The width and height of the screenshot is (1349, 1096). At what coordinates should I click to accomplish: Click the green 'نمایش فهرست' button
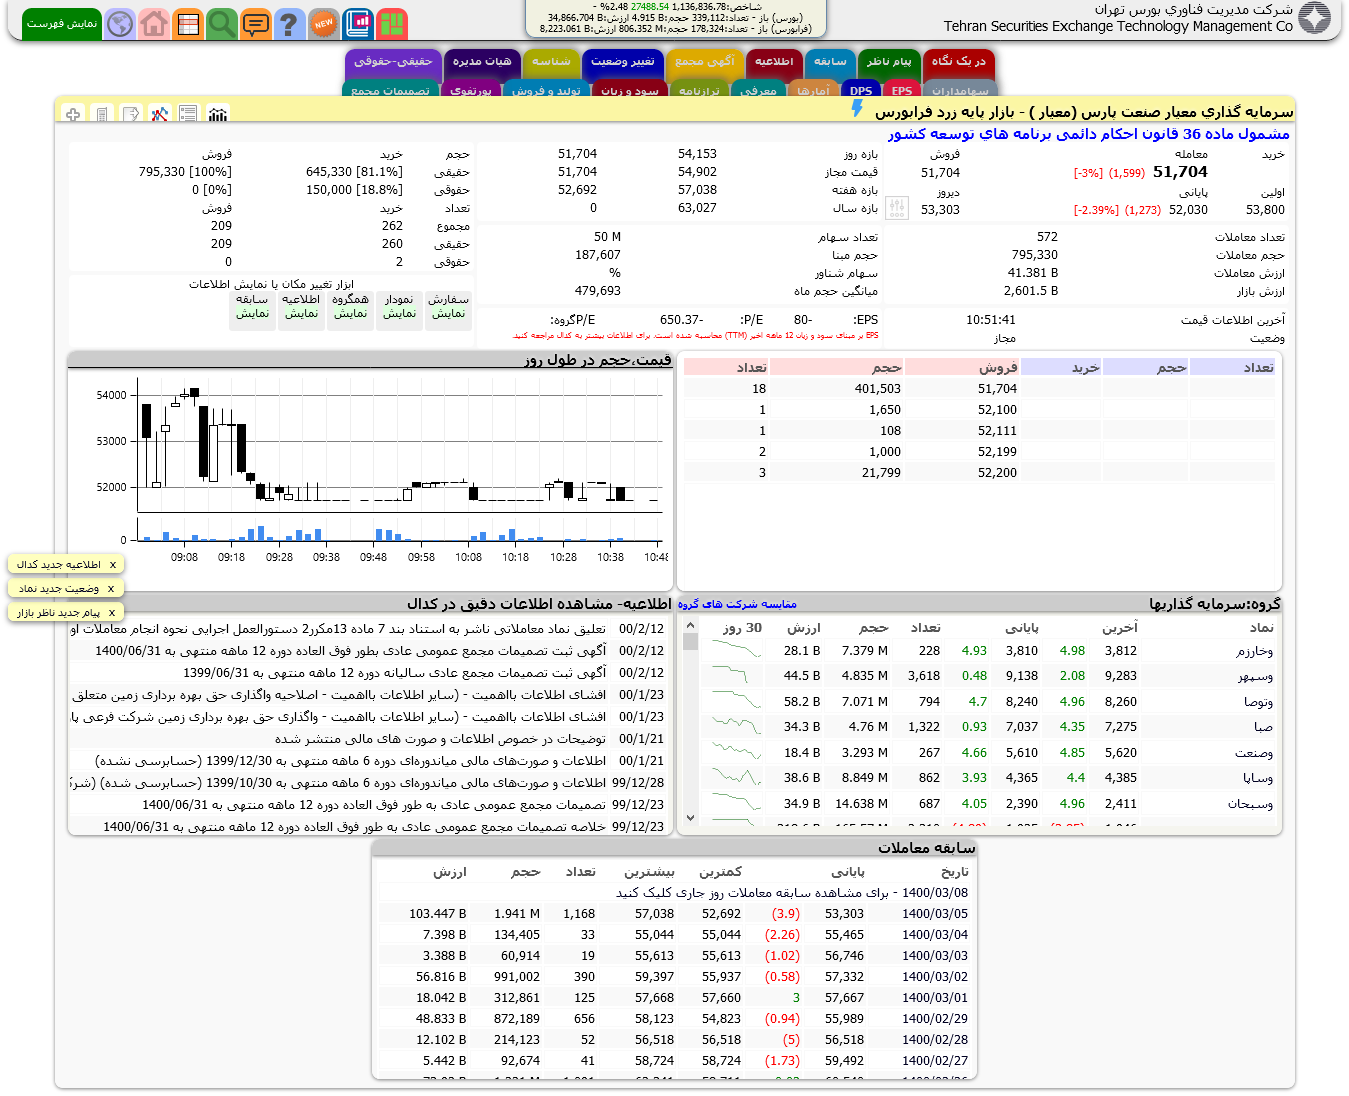click(x=62, y=23)
